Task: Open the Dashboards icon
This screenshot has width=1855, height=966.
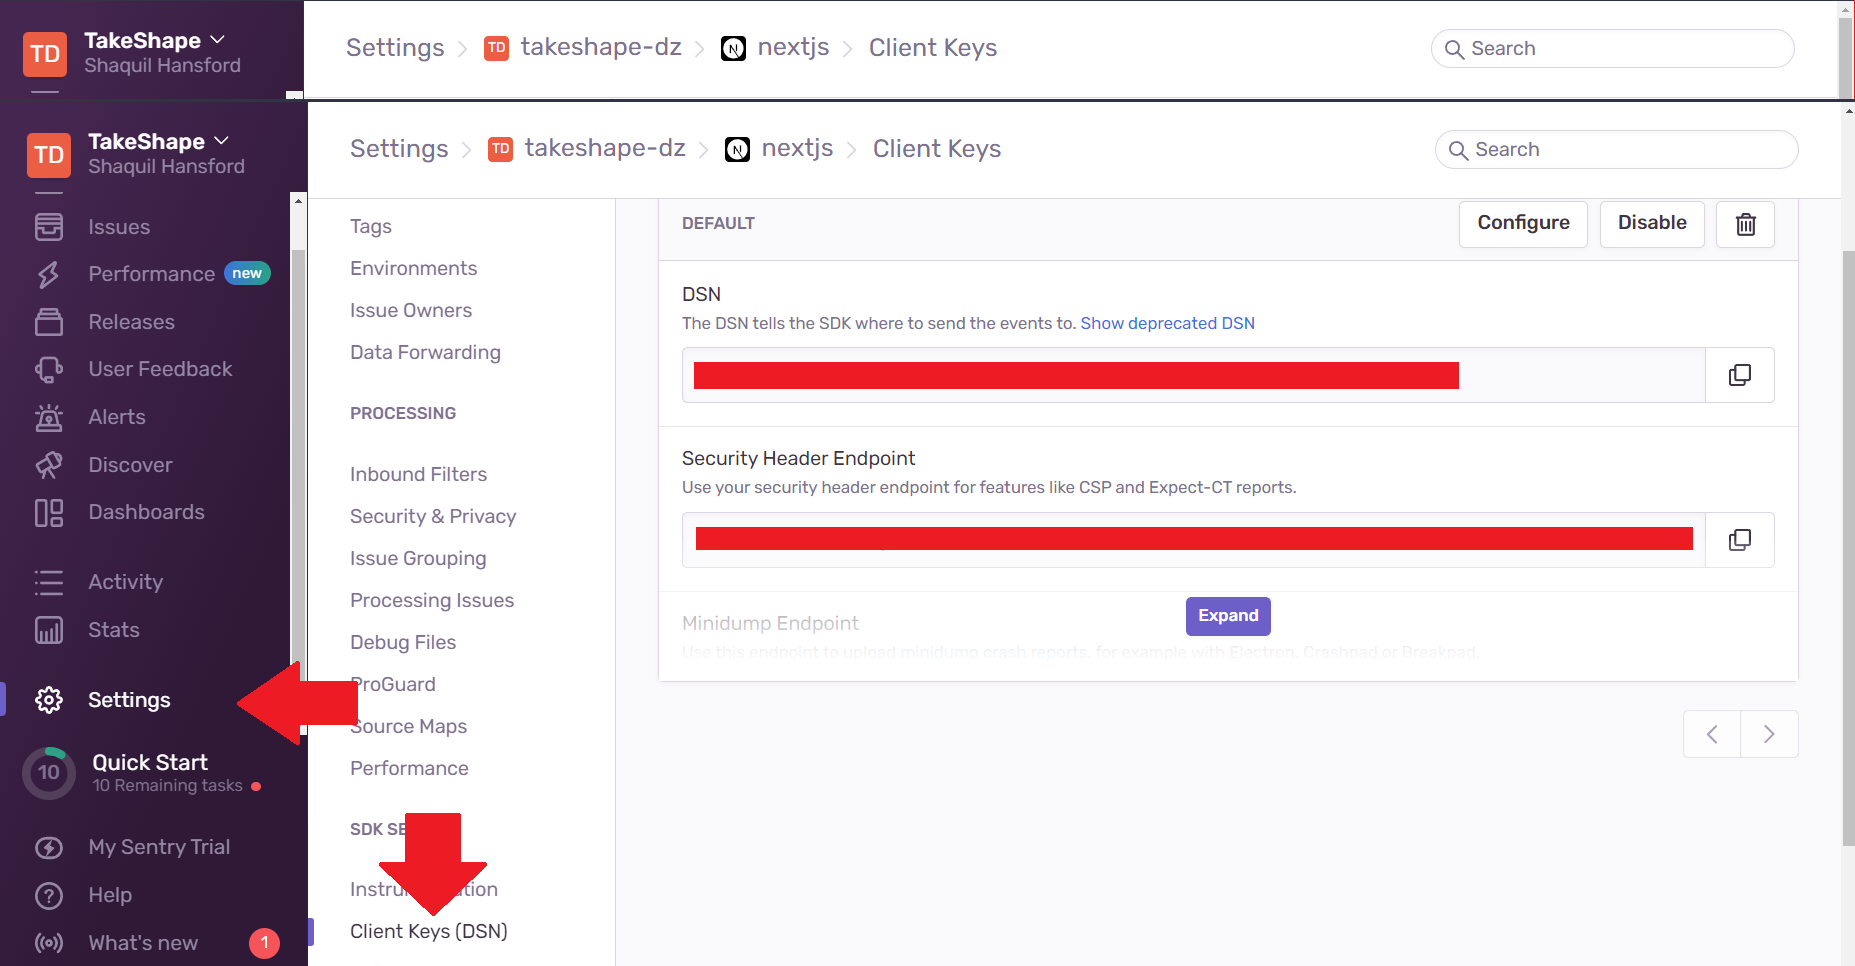Action: point(49,513)
